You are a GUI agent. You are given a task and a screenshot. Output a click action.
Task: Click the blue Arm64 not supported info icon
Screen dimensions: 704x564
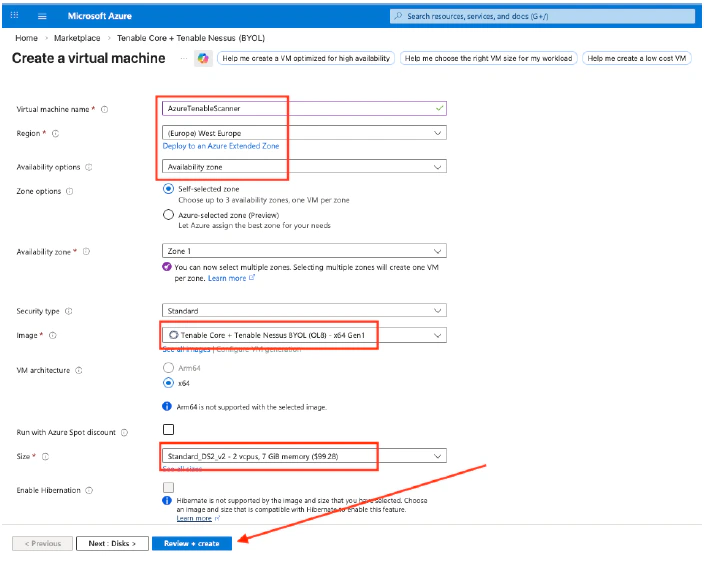coord(167,406)
